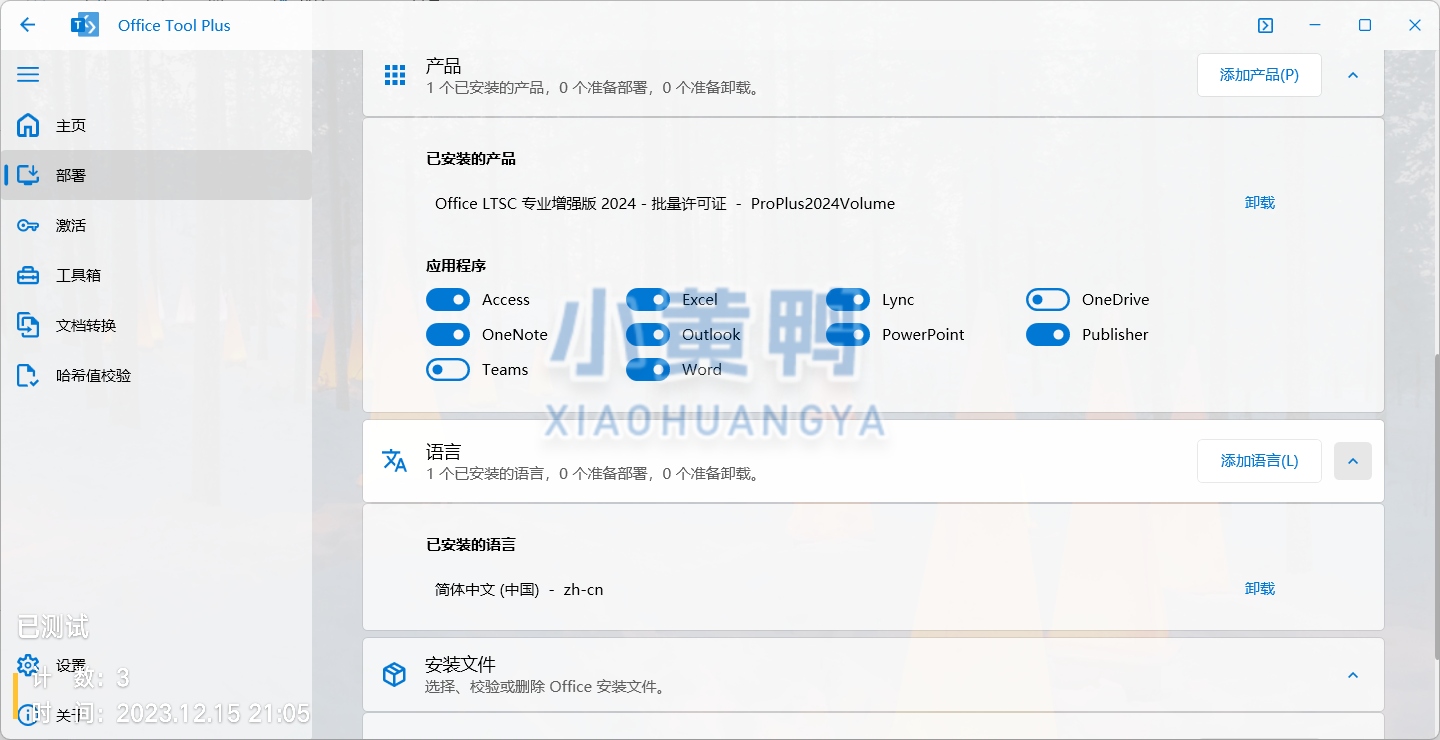Viewport: 1440px width, 740px height.
Task: Enable the OneDrive application toggle
Action: tap(1048, 300)
